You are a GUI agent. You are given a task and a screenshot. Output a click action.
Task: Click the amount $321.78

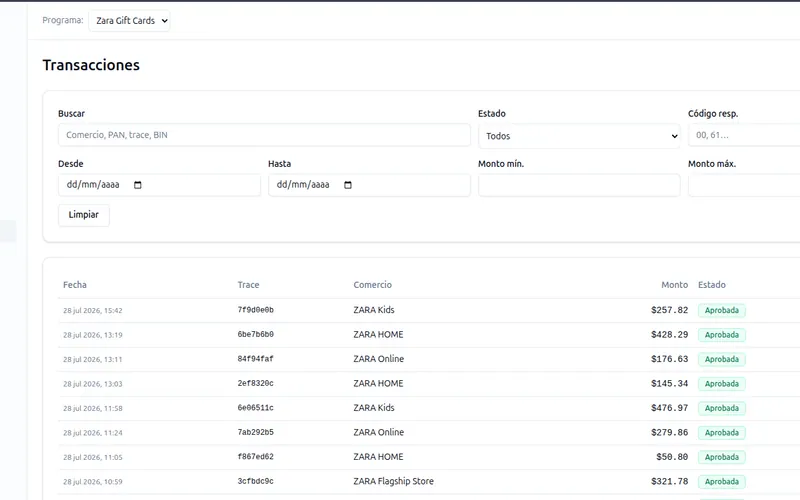tap(669, 481)
